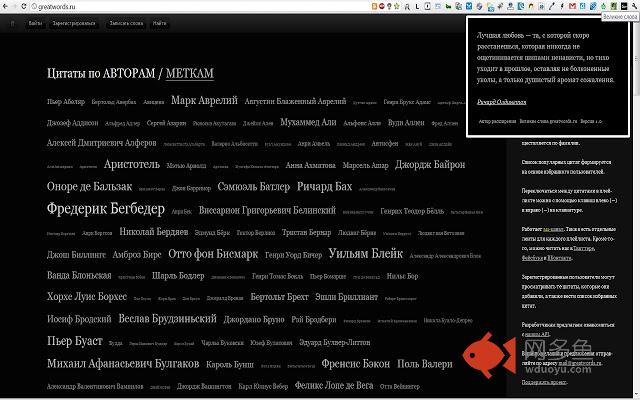This screenshot has width=640, height=400.
Task: Open quotes by Эдуард Бульвер-Литтон
Action: 334,342
